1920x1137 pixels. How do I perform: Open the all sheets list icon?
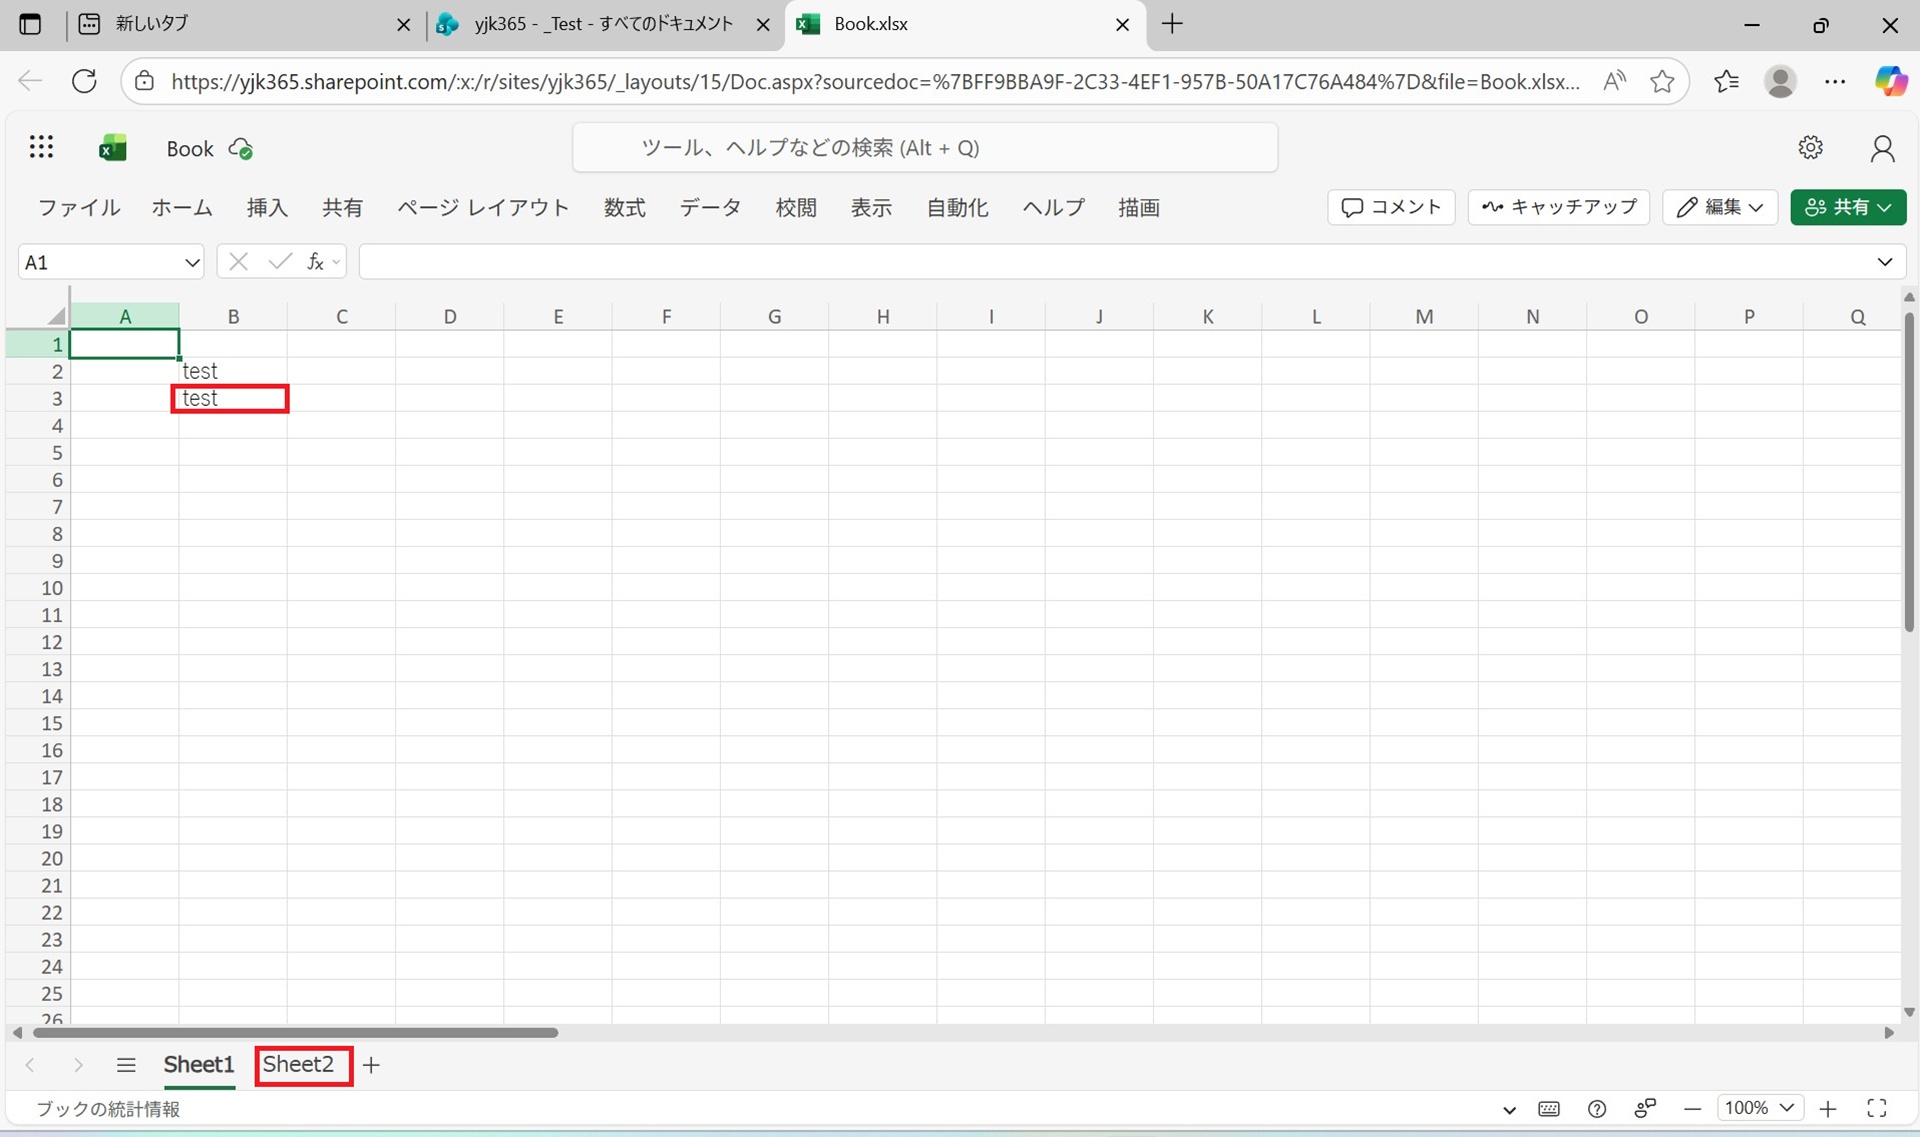[126, 1065]
